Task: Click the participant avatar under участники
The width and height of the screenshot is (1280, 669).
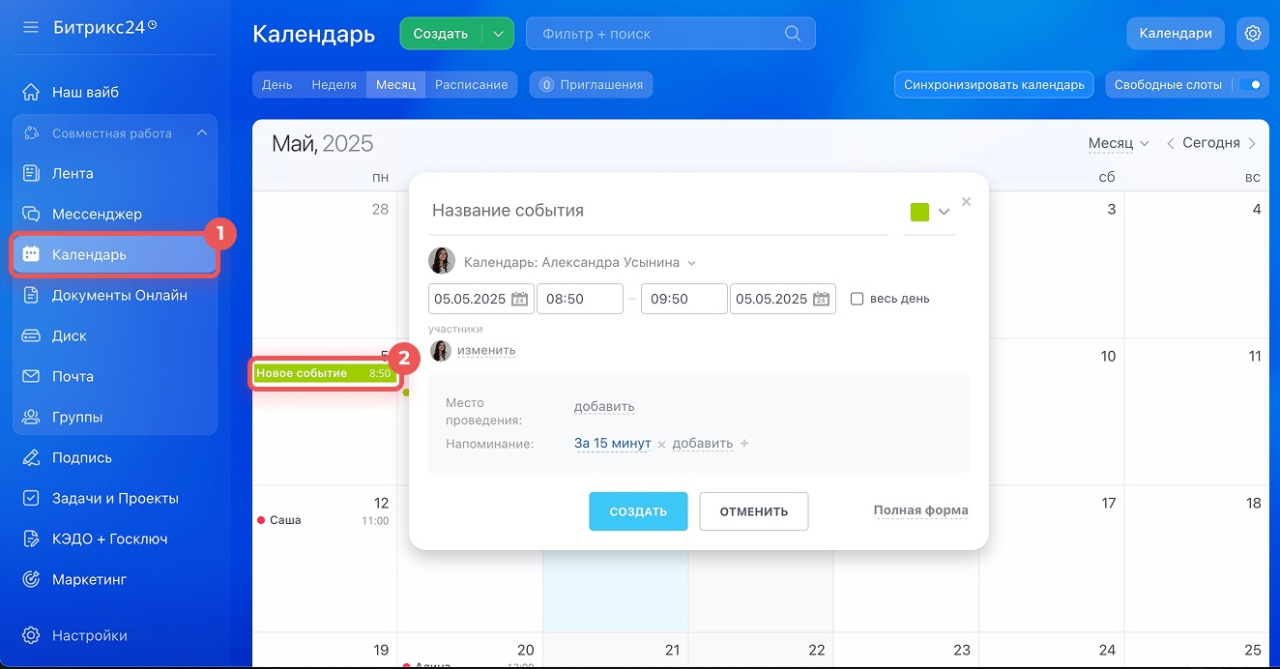Action: (x=440, y=351)
